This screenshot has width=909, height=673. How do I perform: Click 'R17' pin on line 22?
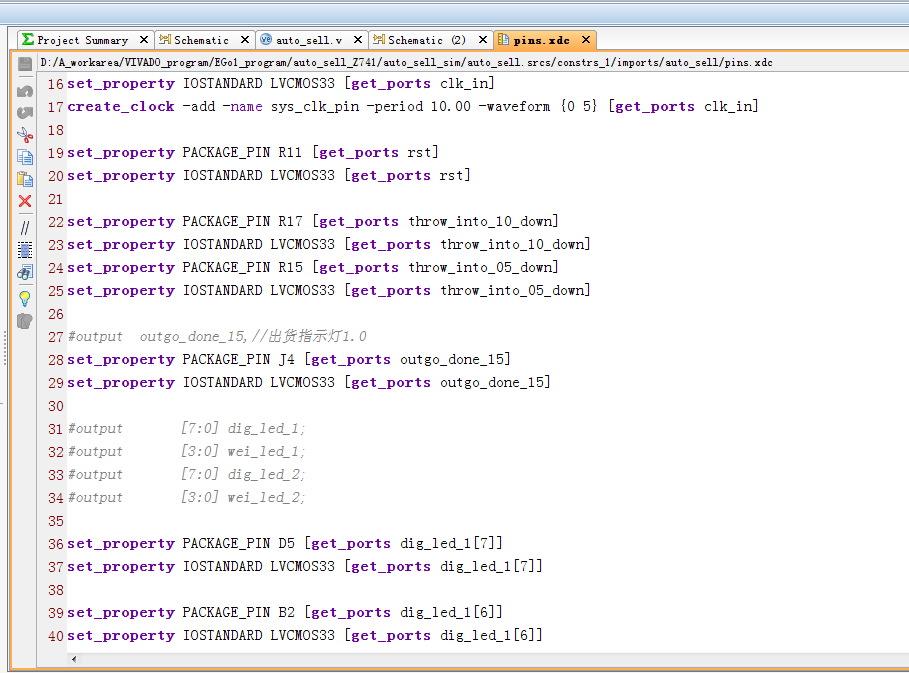(x=290, y=221)
